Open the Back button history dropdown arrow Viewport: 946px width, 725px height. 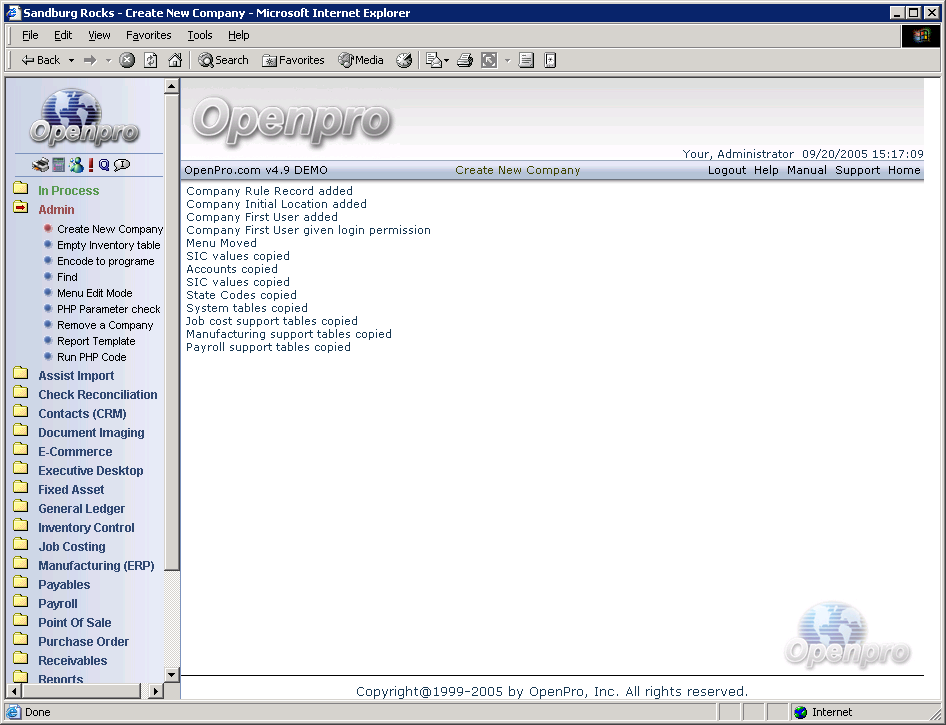(x=71, y=60)
